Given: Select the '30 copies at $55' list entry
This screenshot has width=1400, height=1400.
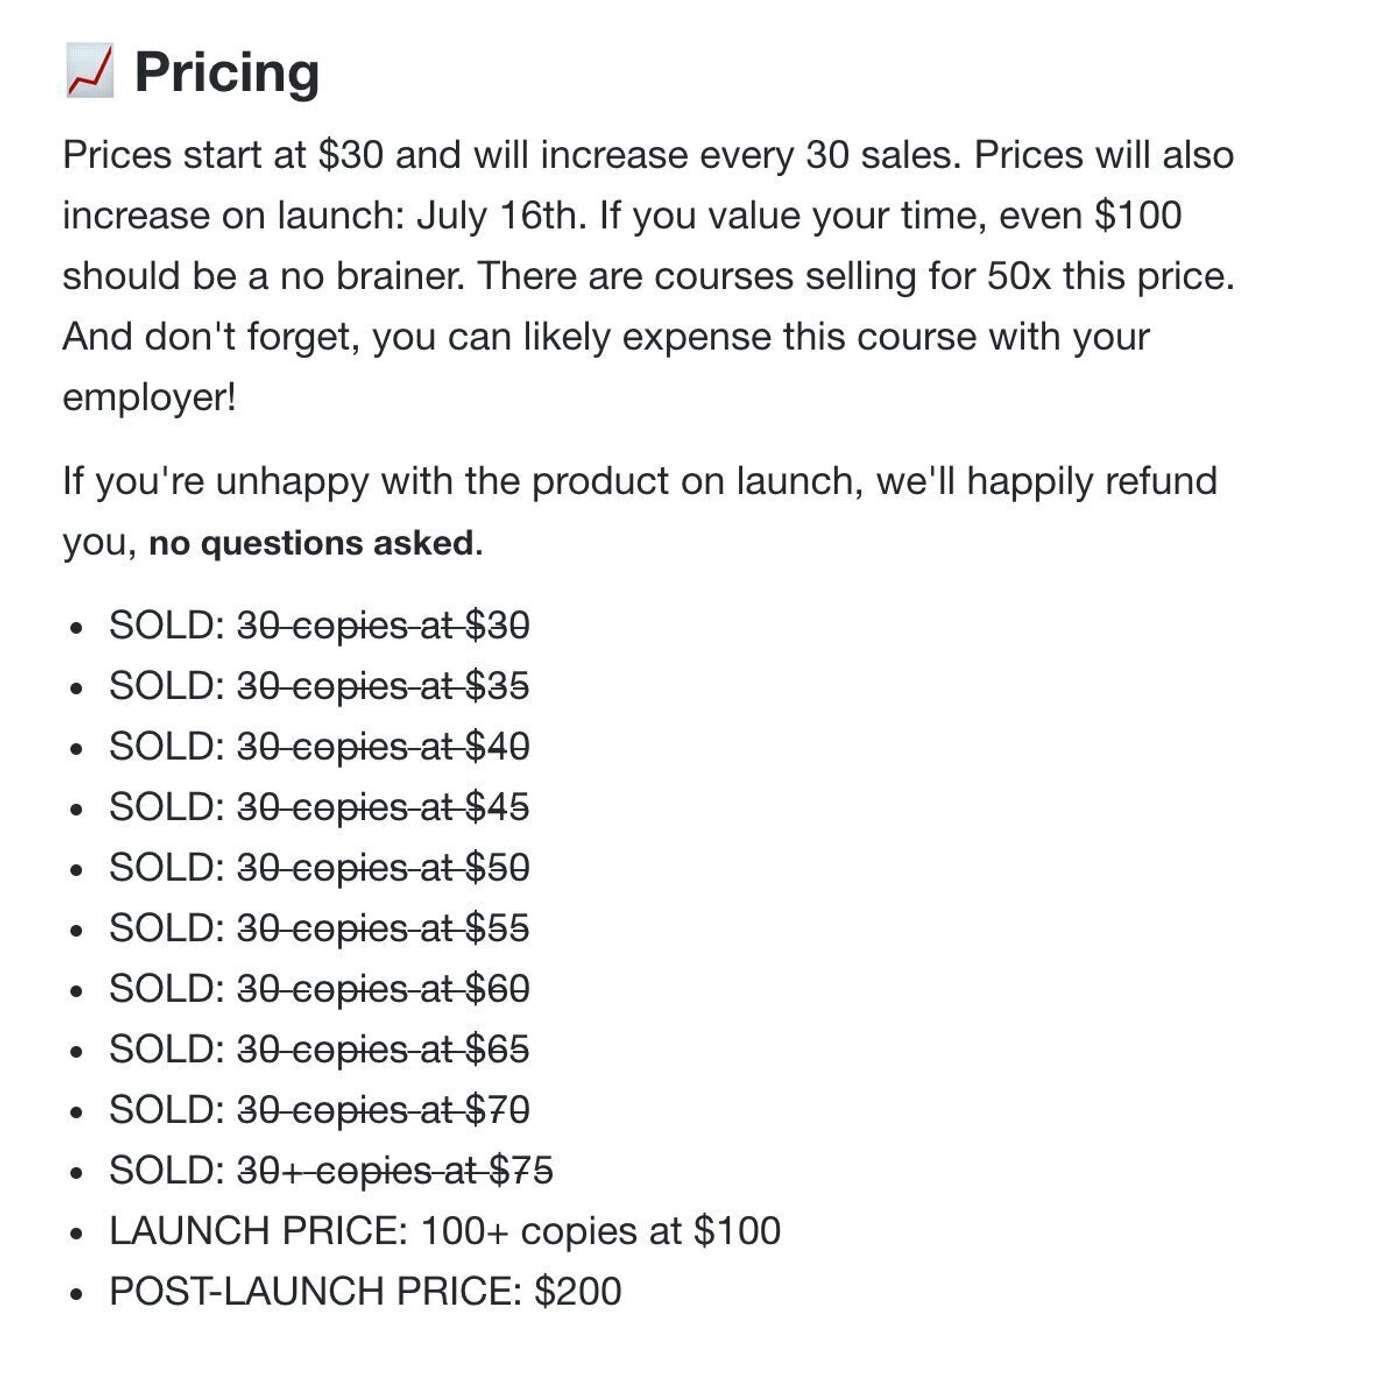Looking at the screenshot, I should tap(383, 928).
